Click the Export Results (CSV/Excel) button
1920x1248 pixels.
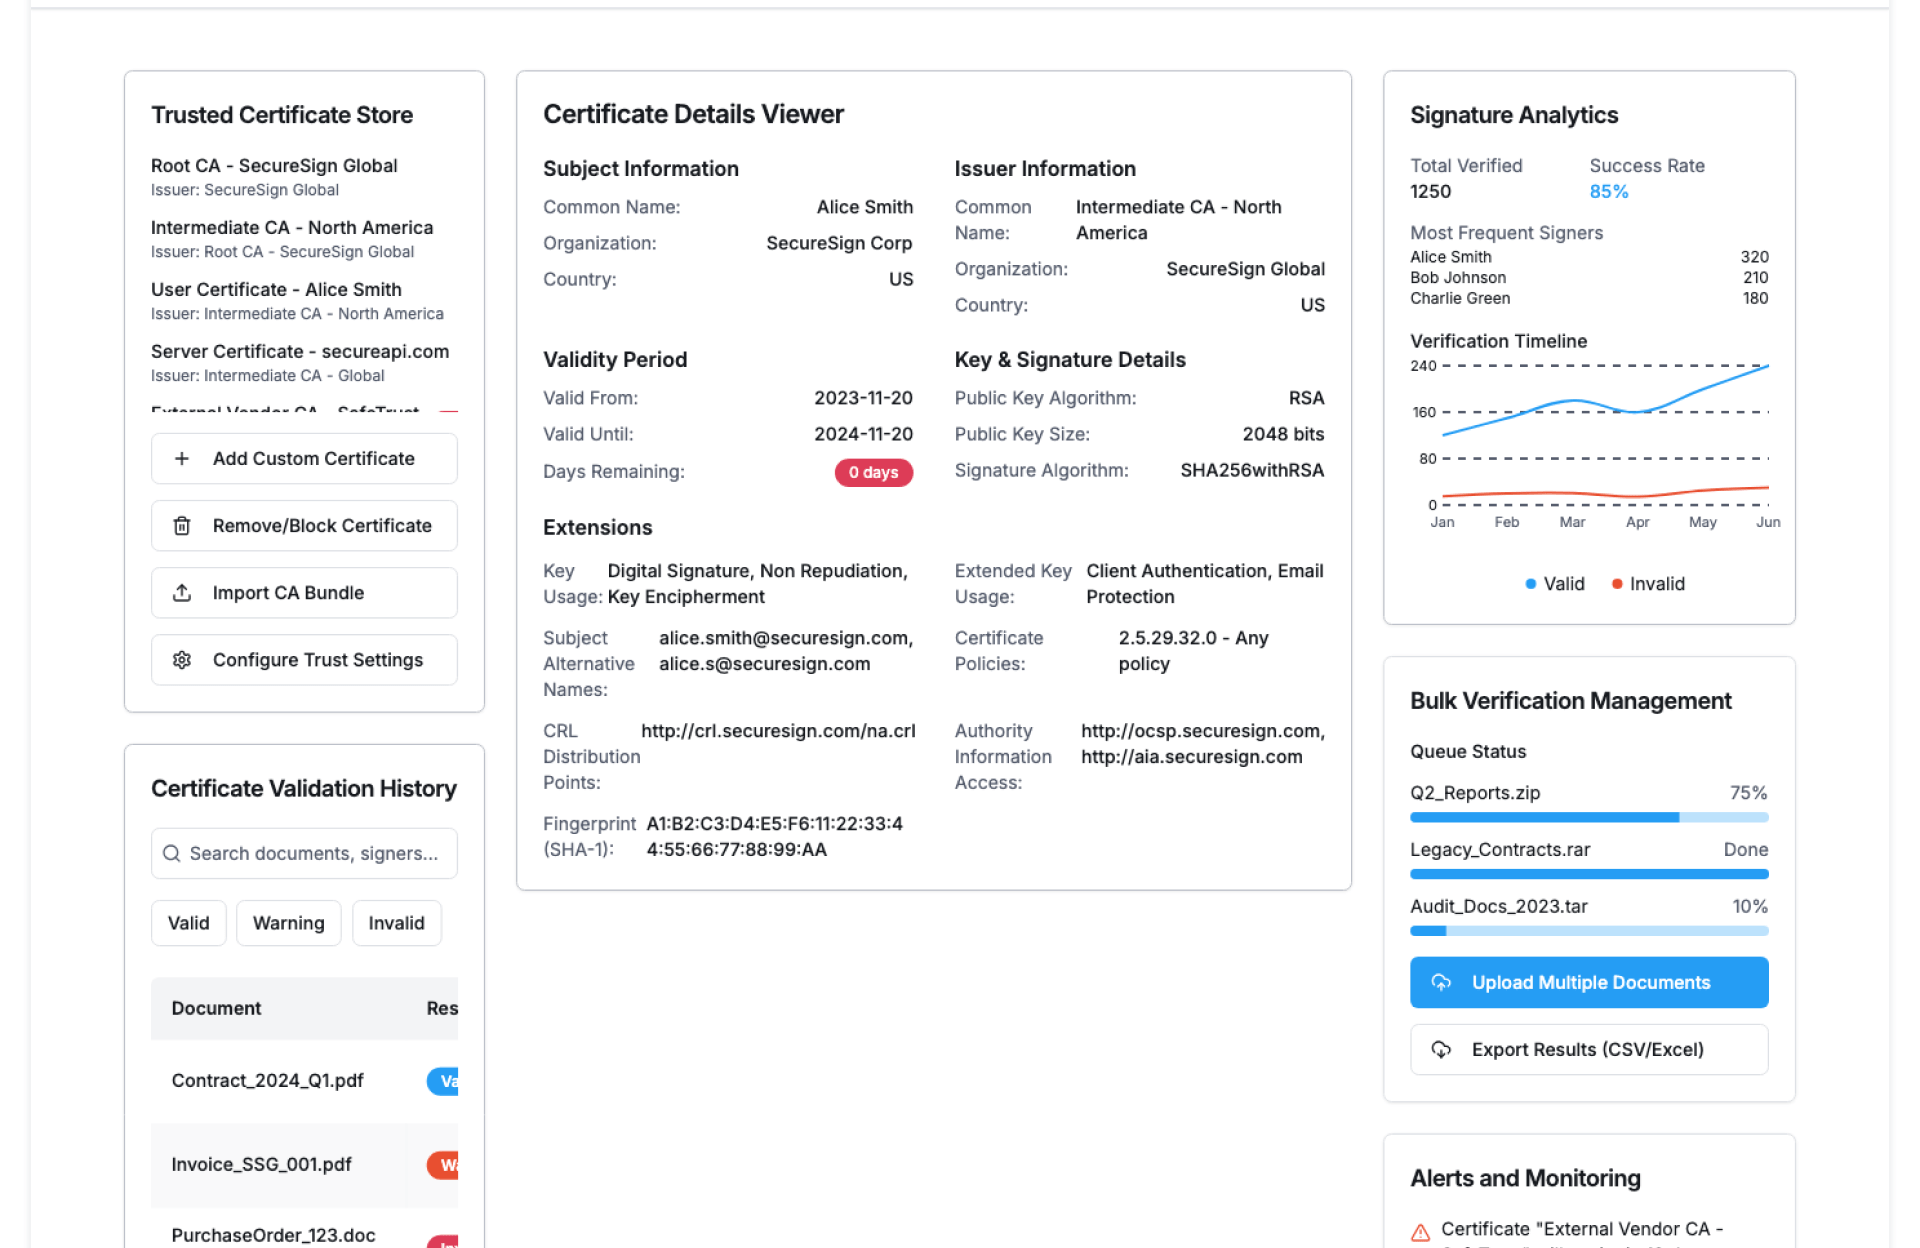[1588, 1050]
